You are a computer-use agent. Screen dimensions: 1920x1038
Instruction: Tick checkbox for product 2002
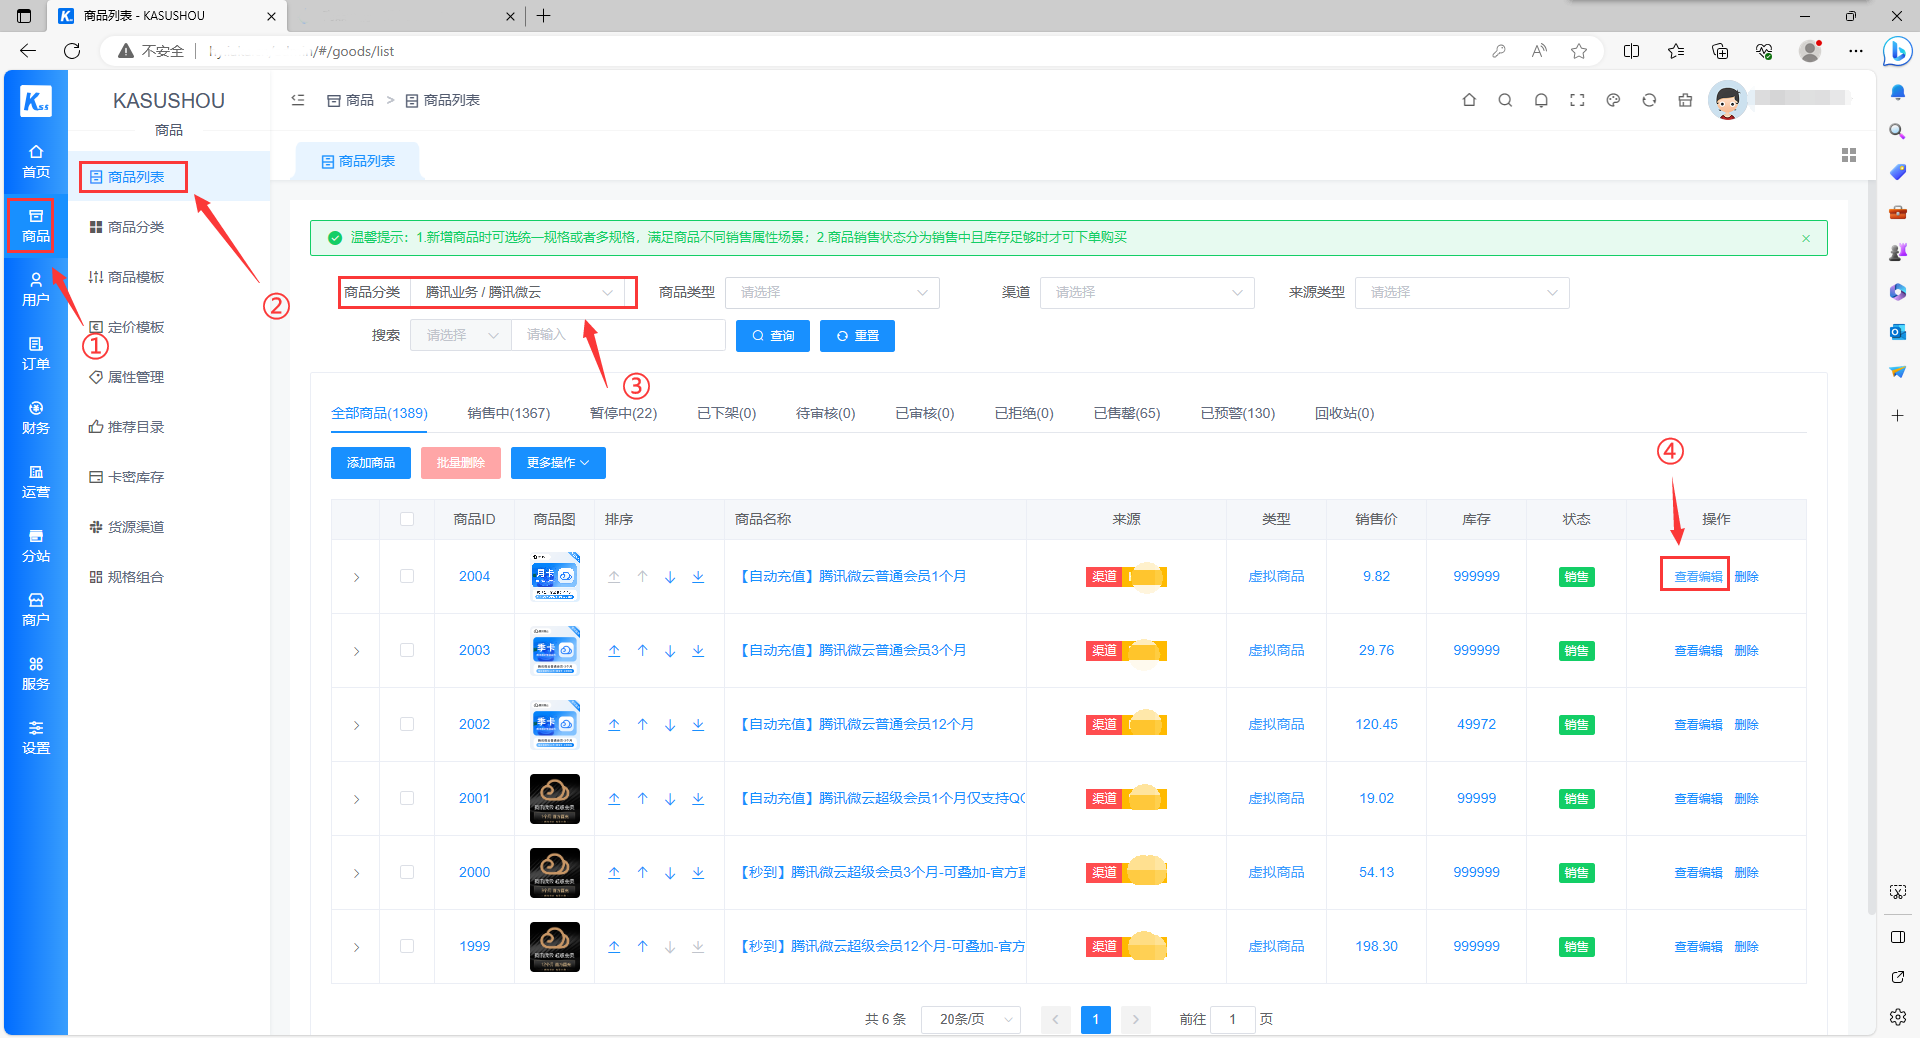(x=407, y=724)
